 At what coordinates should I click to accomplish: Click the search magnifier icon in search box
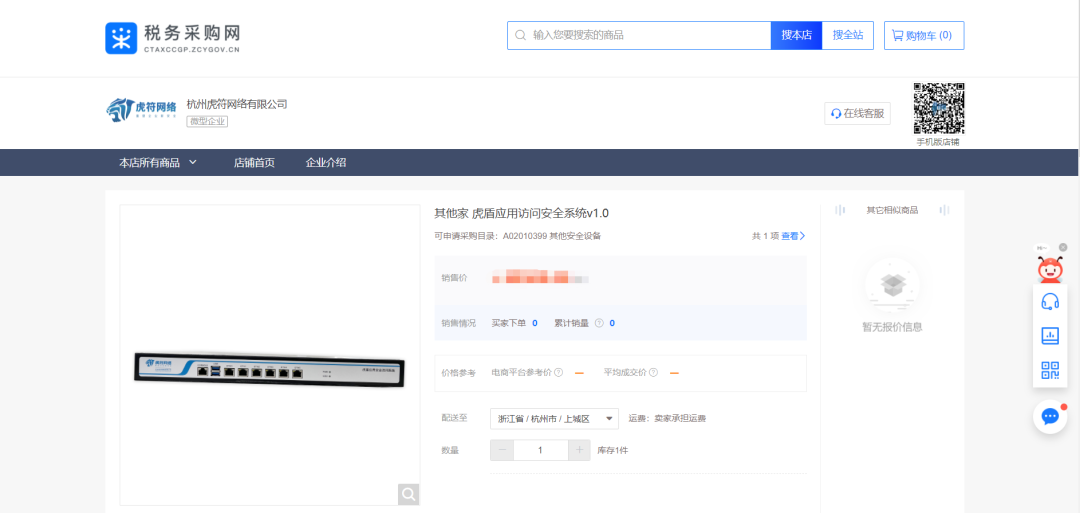tap(521, 35)
